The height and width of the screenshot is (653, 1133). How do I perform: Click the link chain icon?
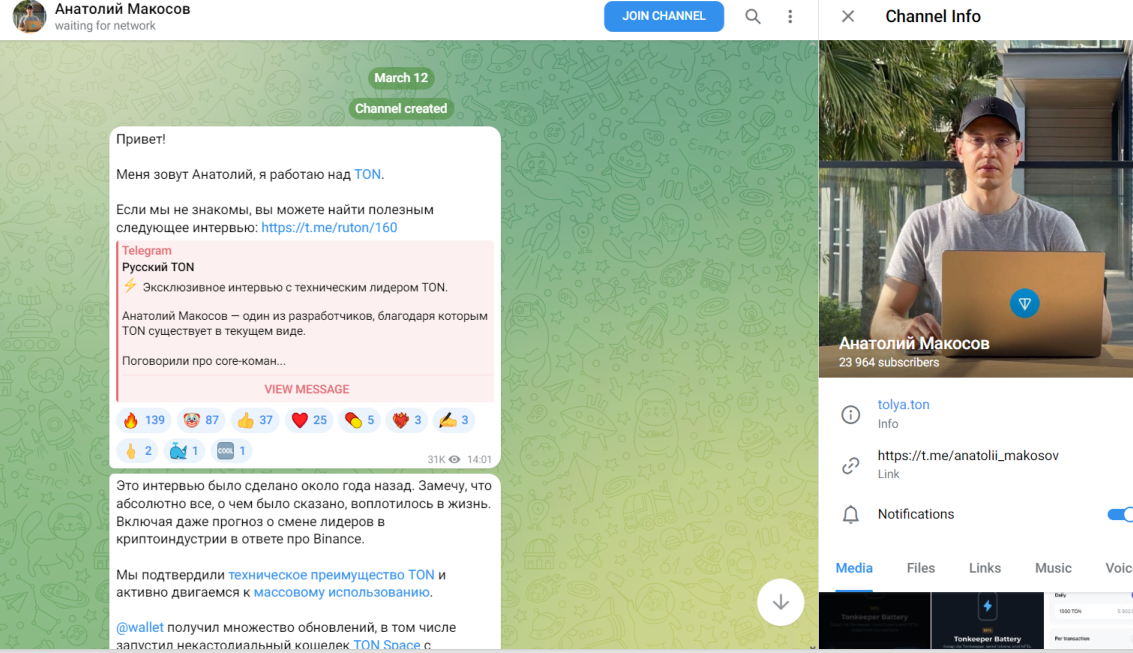tap(850, 465)
